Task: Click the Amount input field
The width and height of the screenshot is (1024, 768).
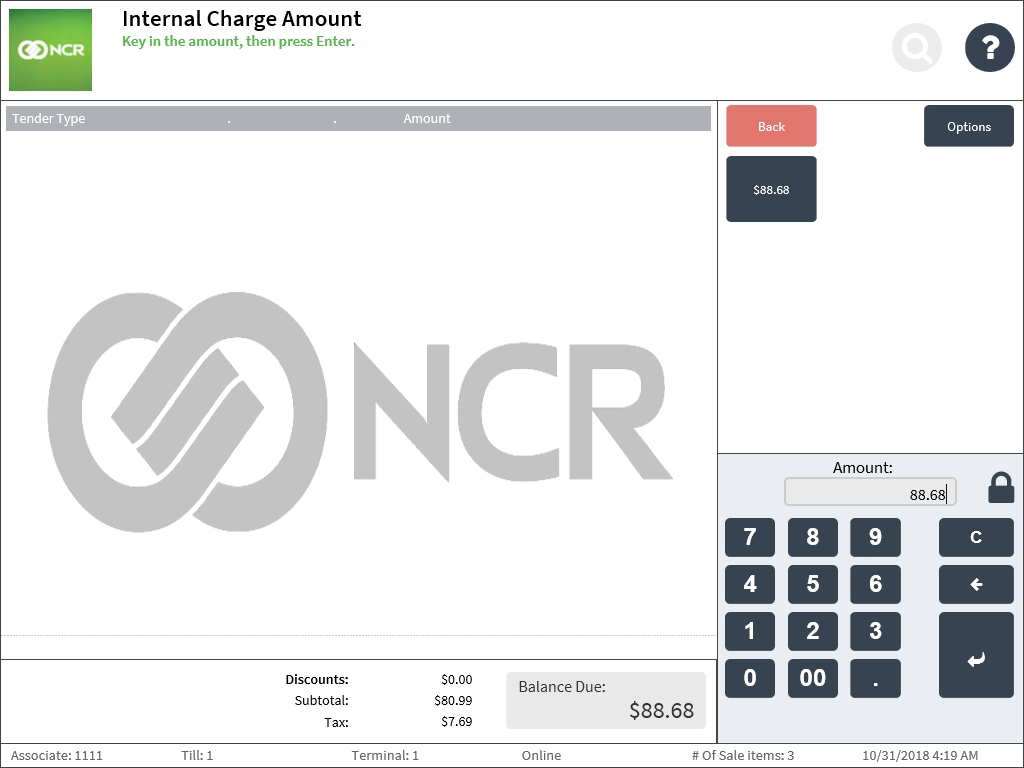Action: [x=870, y=492]
